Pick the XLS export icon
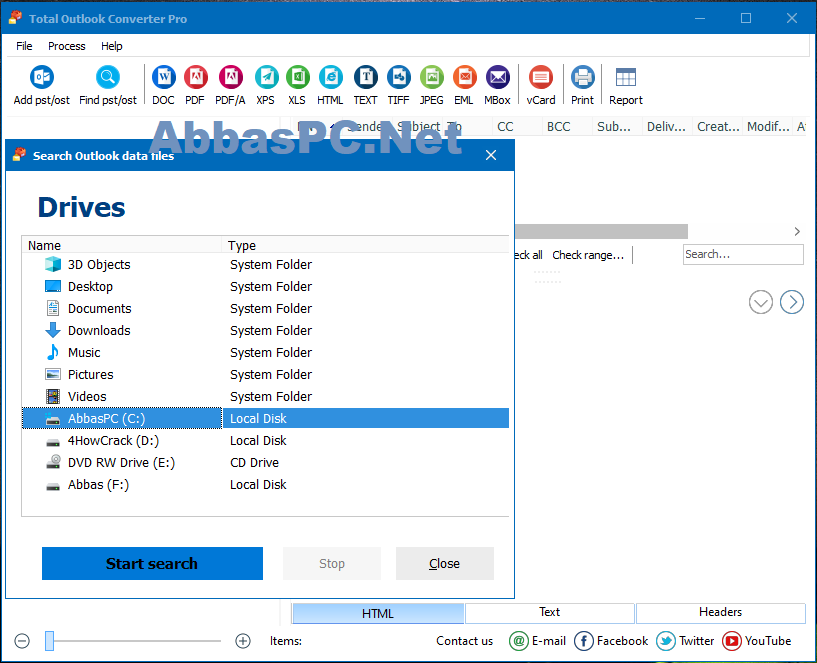 (x=298, y=85)
